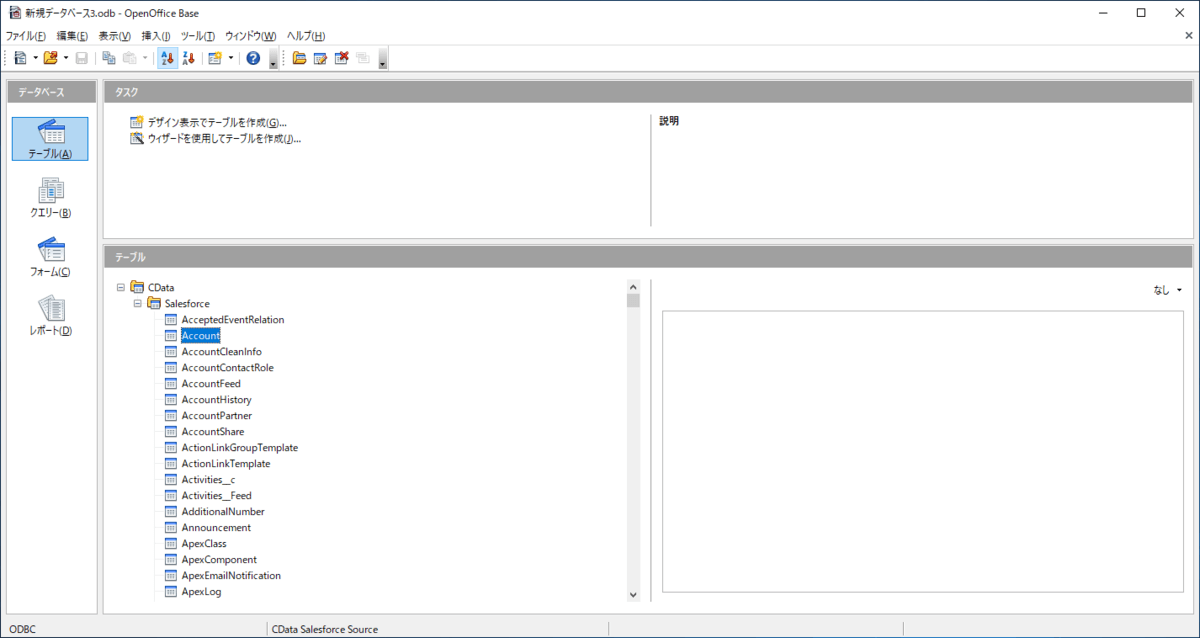Click the table list scroll-up arrow
This screenshot has width=1200, height=638.
pyautogui.click(x=633, y=286)
